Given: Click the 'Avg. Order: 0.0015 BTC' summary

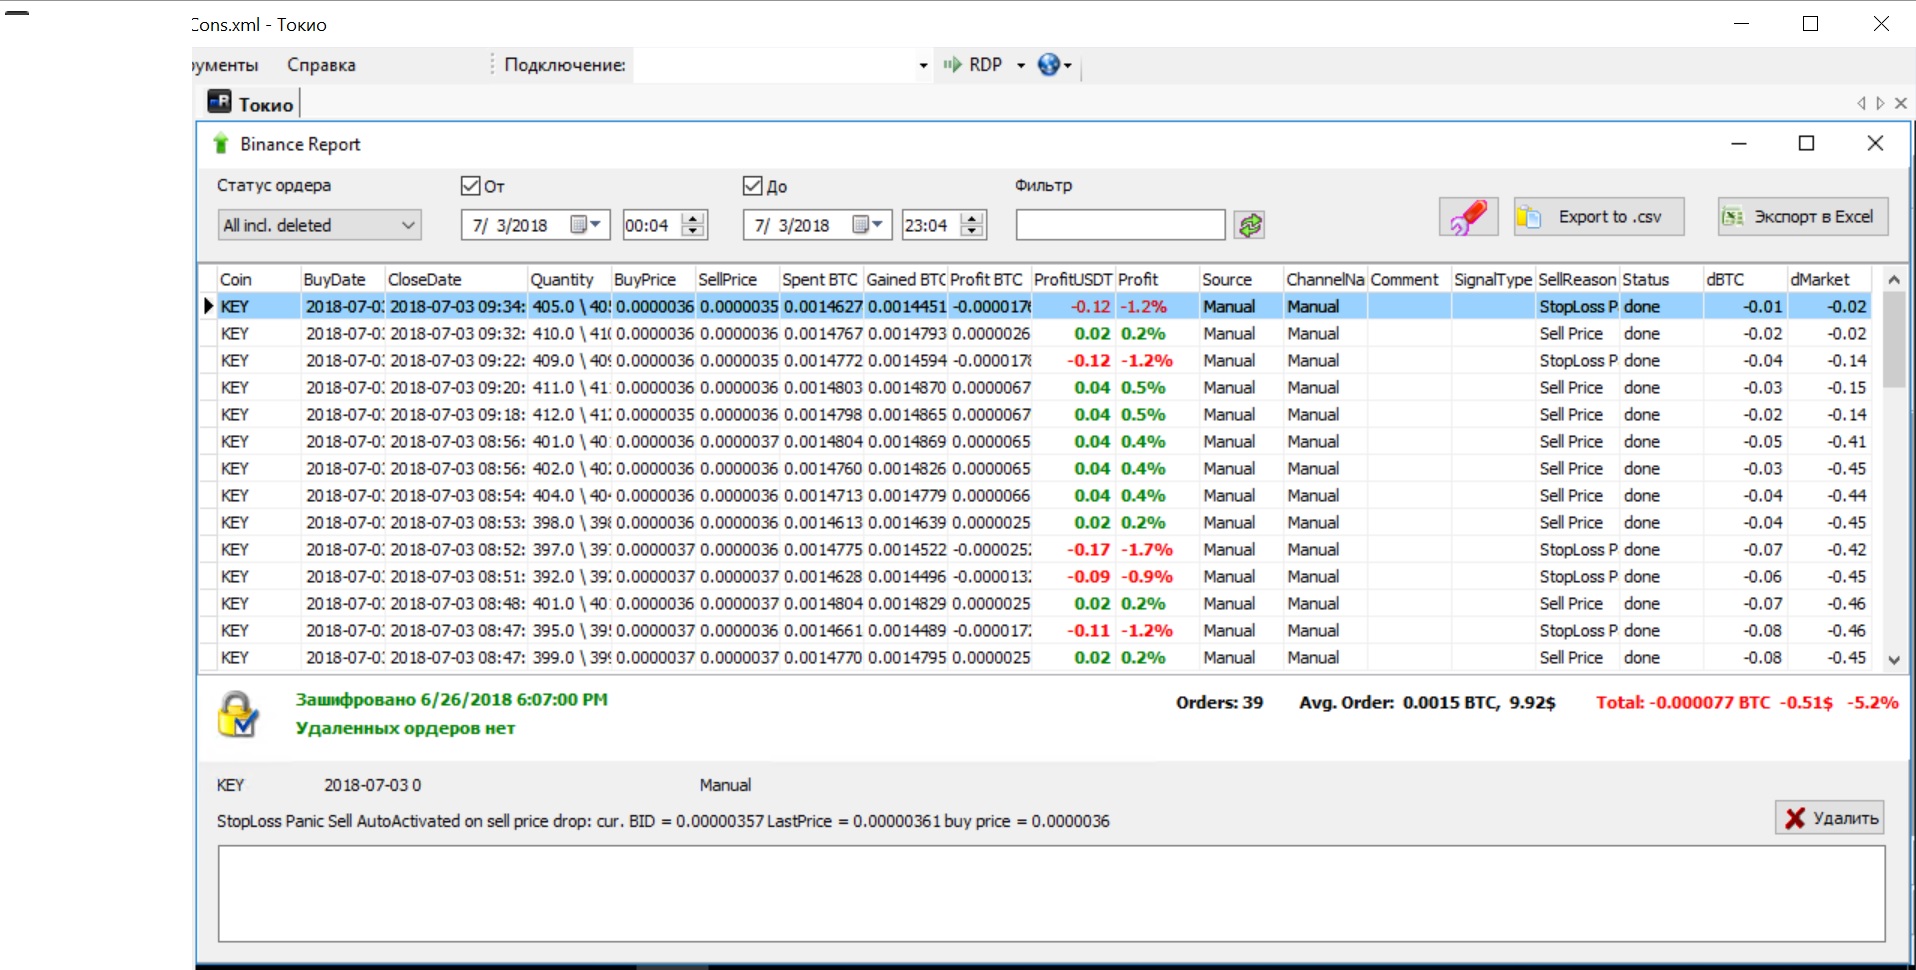Looking at the screenshot, I should point(1427,703).
